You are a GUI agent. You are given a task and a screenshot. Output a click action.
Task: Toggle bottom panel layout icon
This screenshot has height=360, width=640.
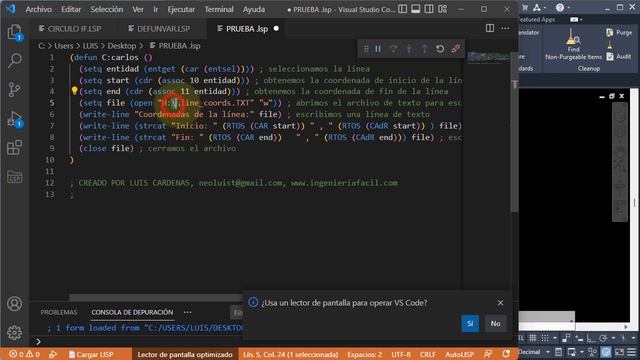coord(416,9)
